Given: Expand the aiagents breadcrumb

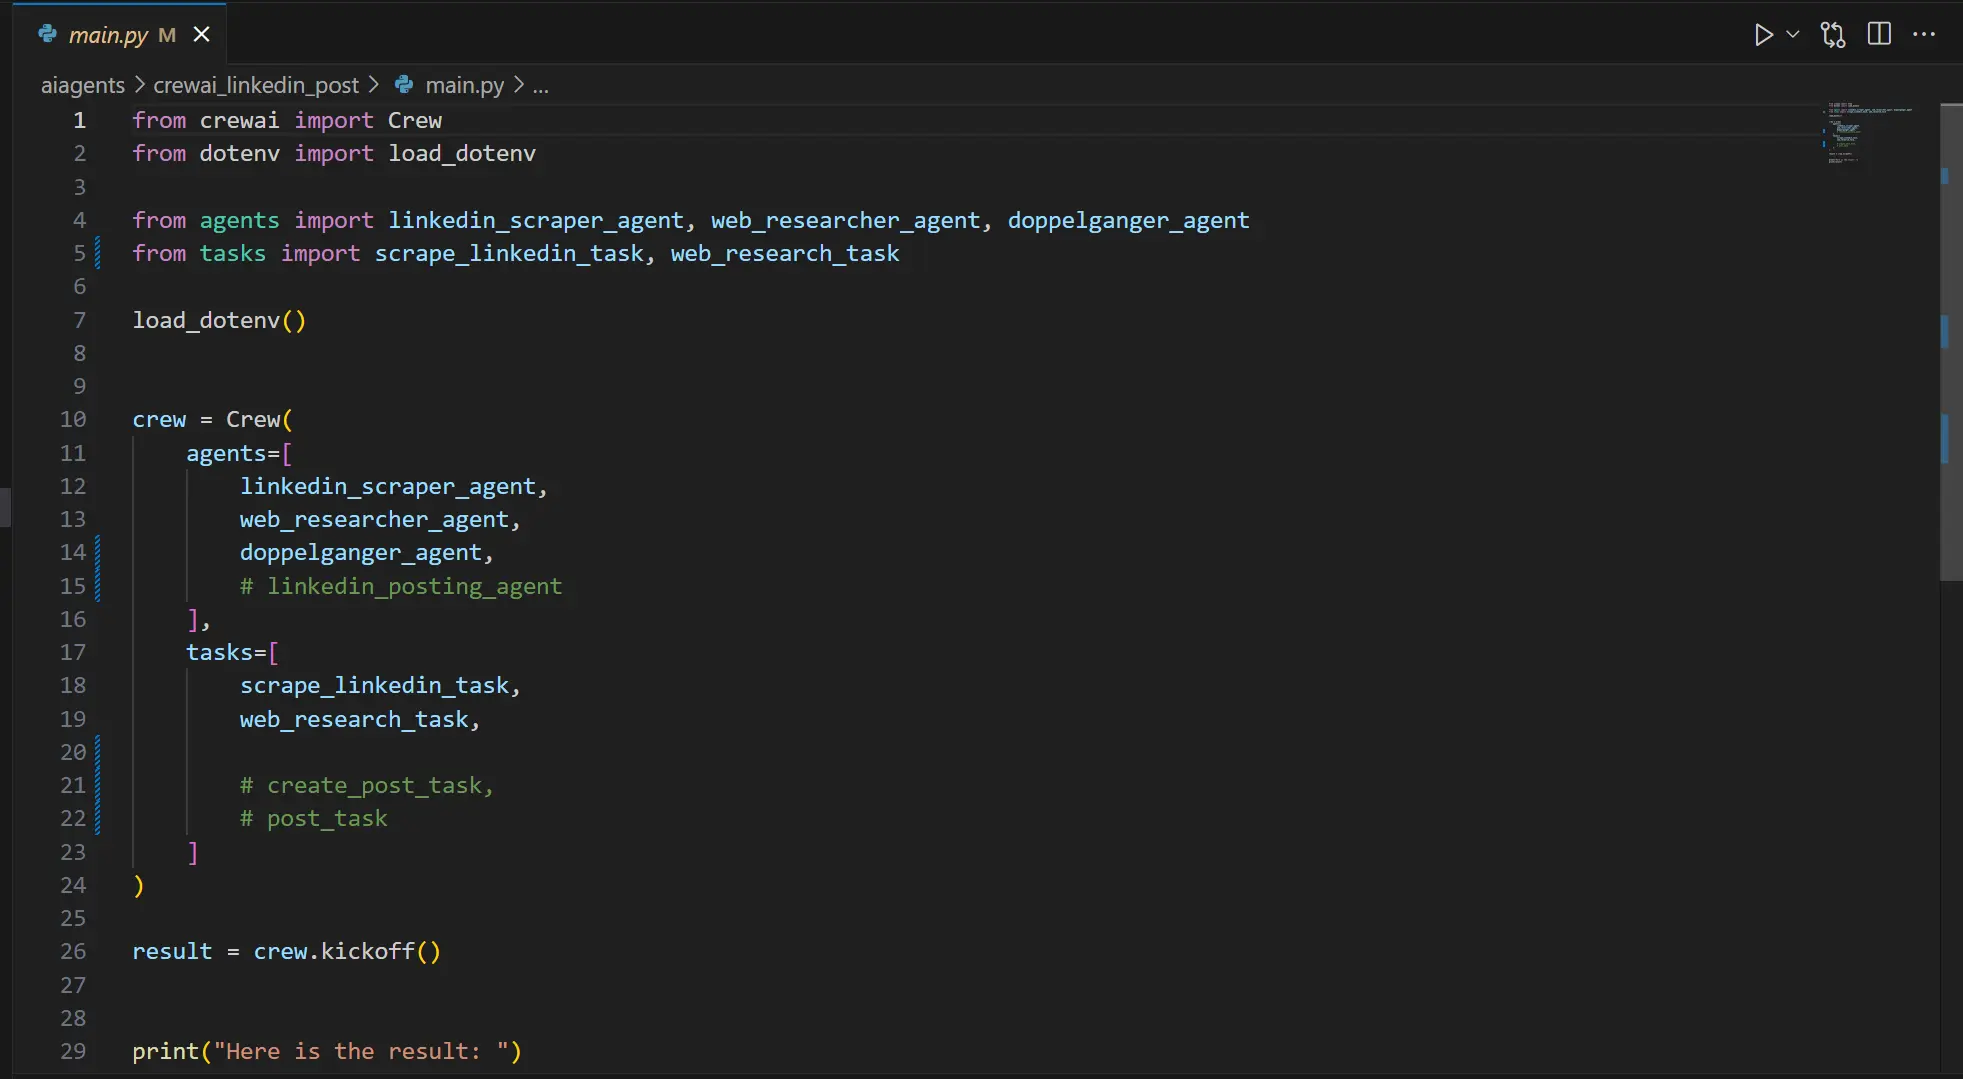Looking at the screenshot, I should coord(83,85).
